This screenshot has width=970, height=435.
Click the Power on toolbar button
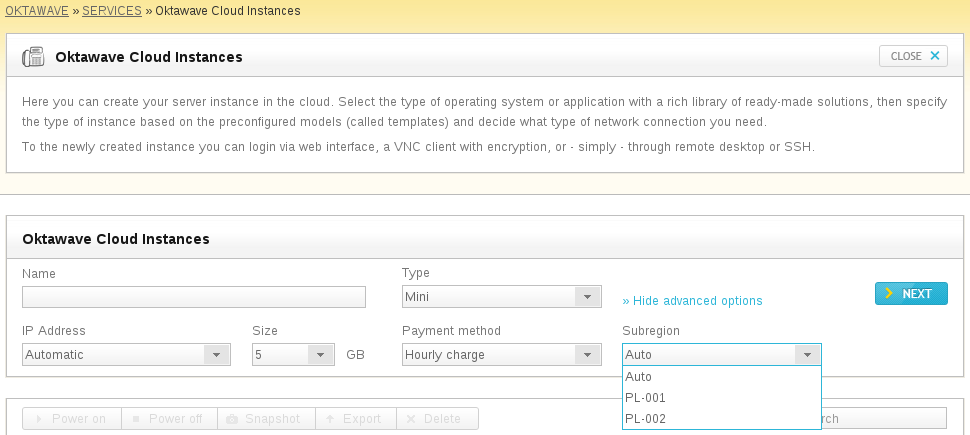(x=72, y=418)
